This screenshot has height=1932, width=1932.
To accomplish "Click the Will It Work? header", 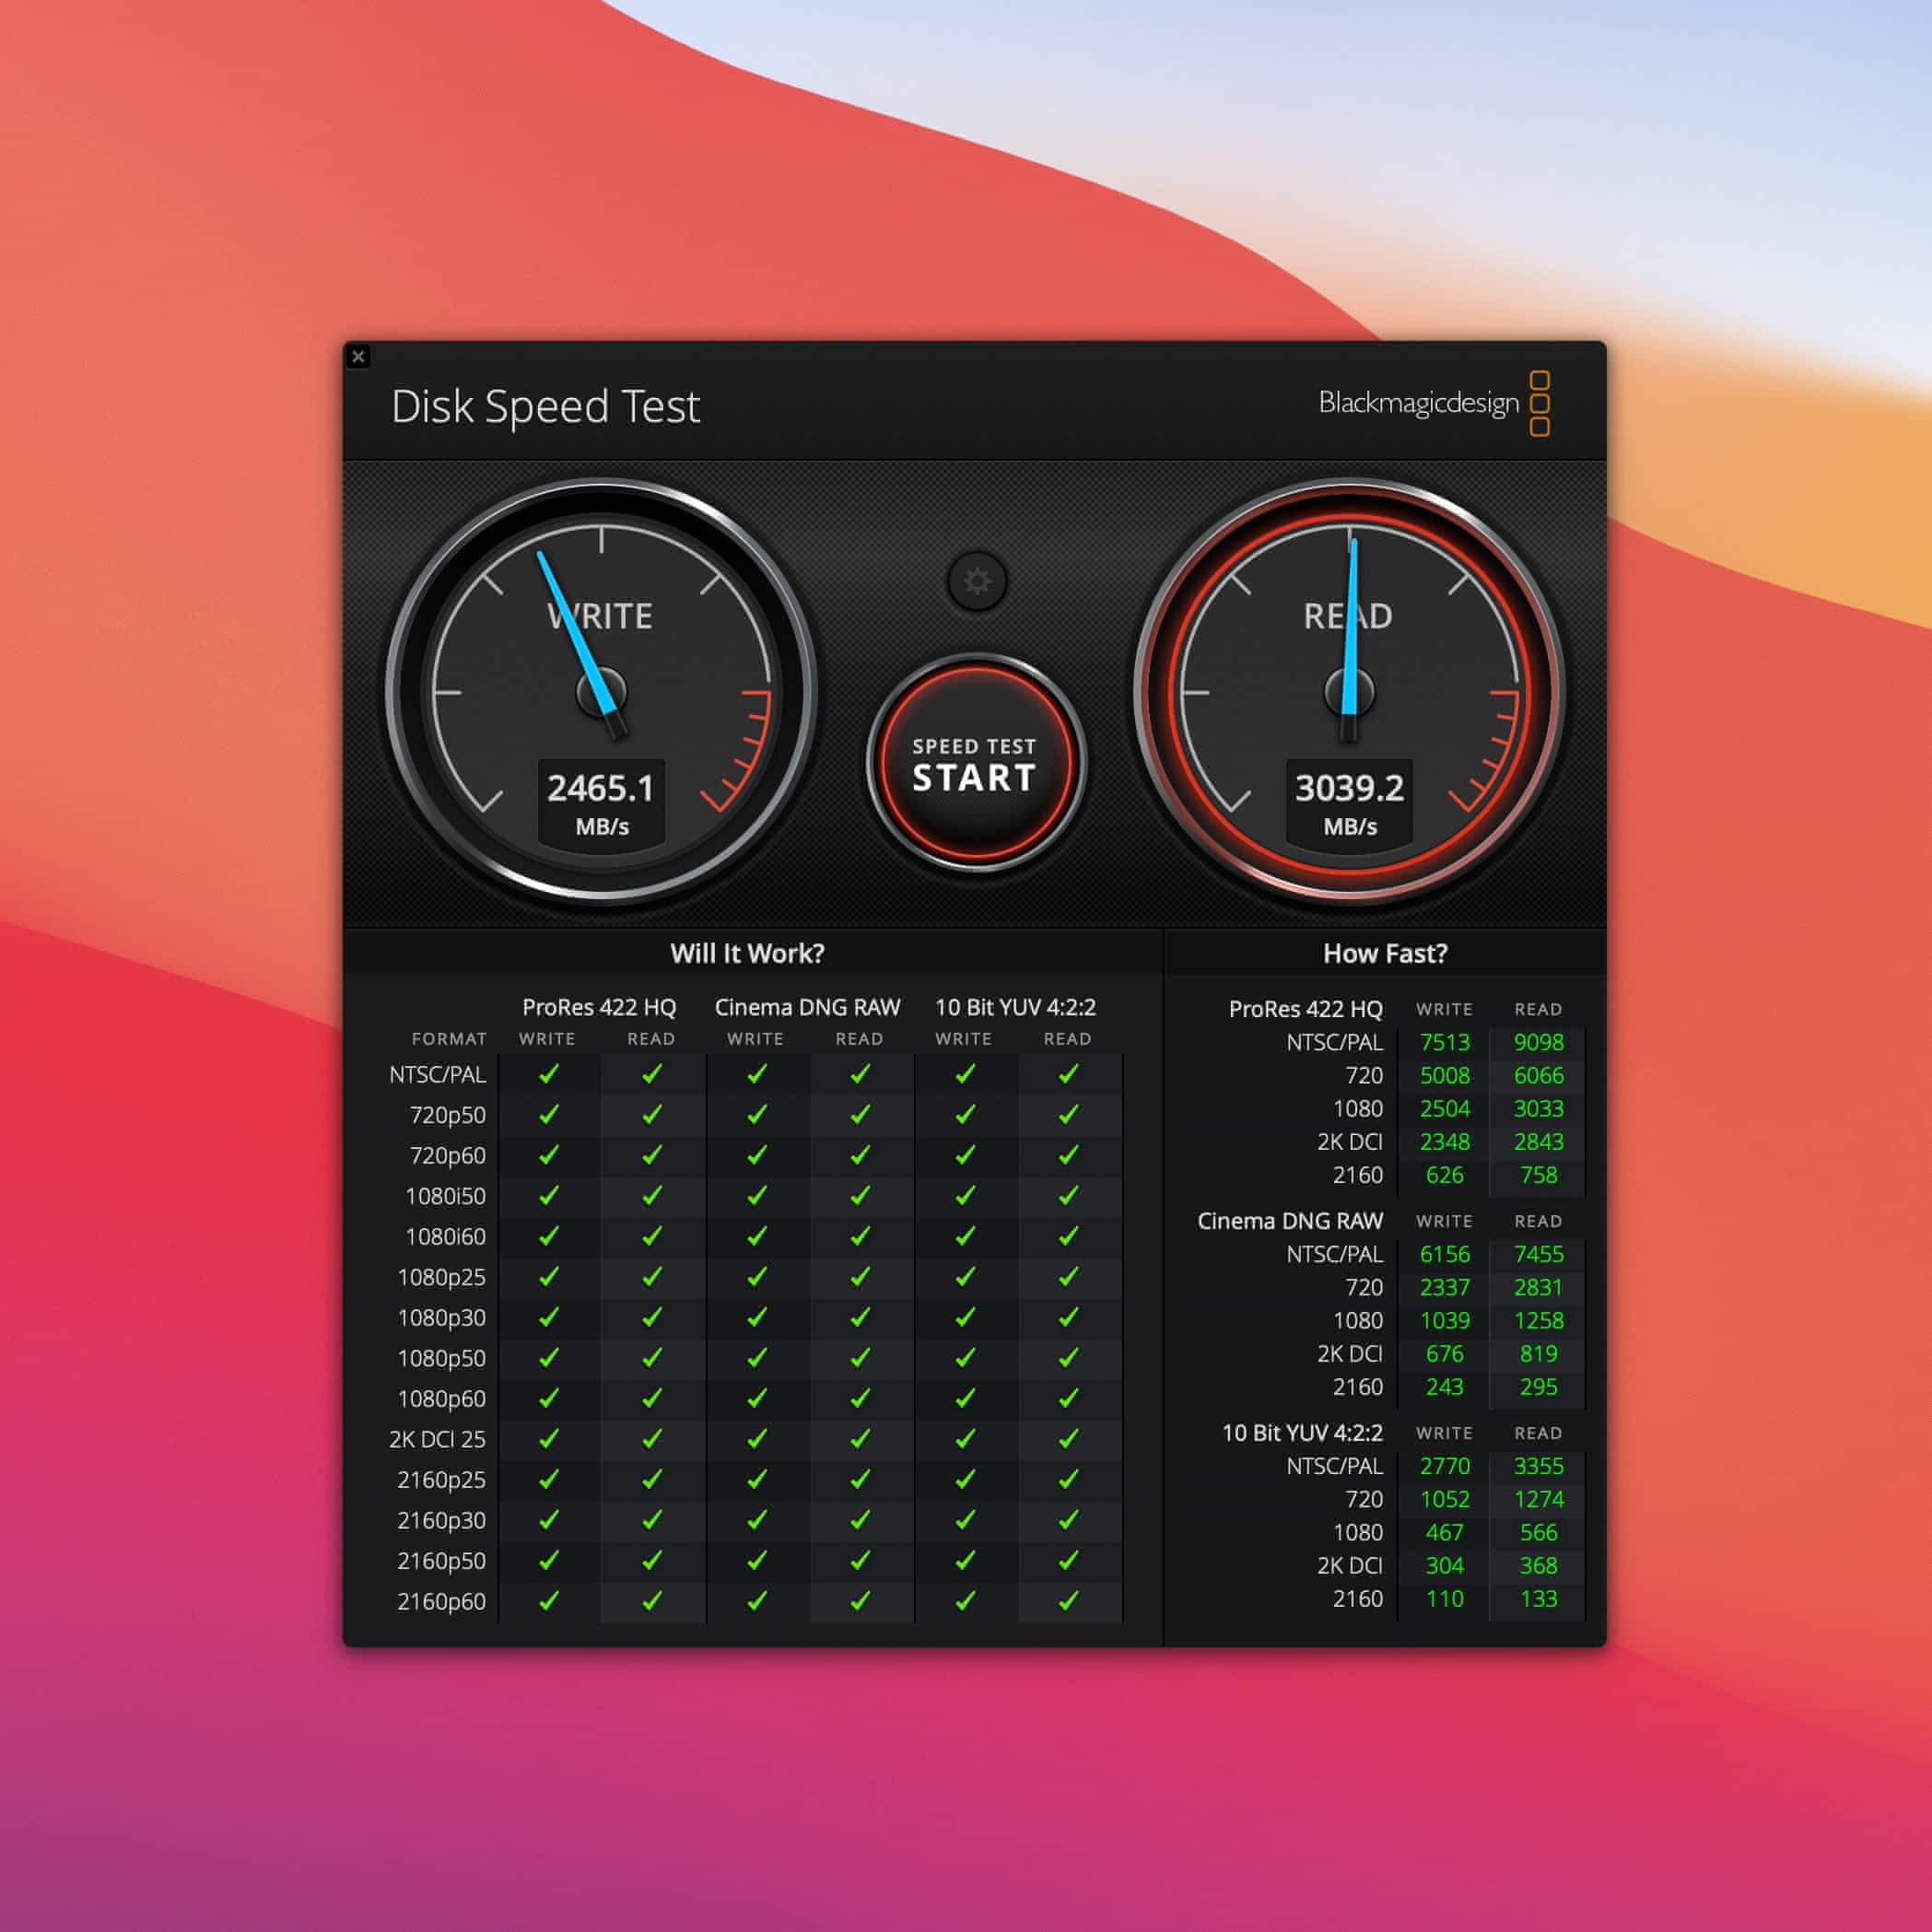I will 747,953.
